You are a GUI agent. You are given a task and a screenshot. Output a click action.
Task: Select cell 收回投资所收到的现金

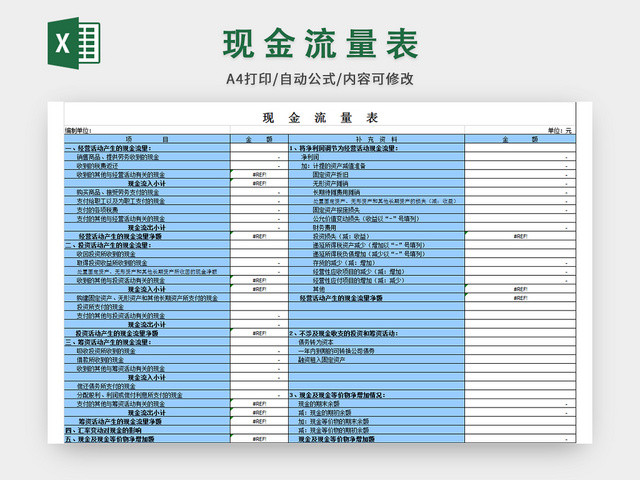click(147, 254)
